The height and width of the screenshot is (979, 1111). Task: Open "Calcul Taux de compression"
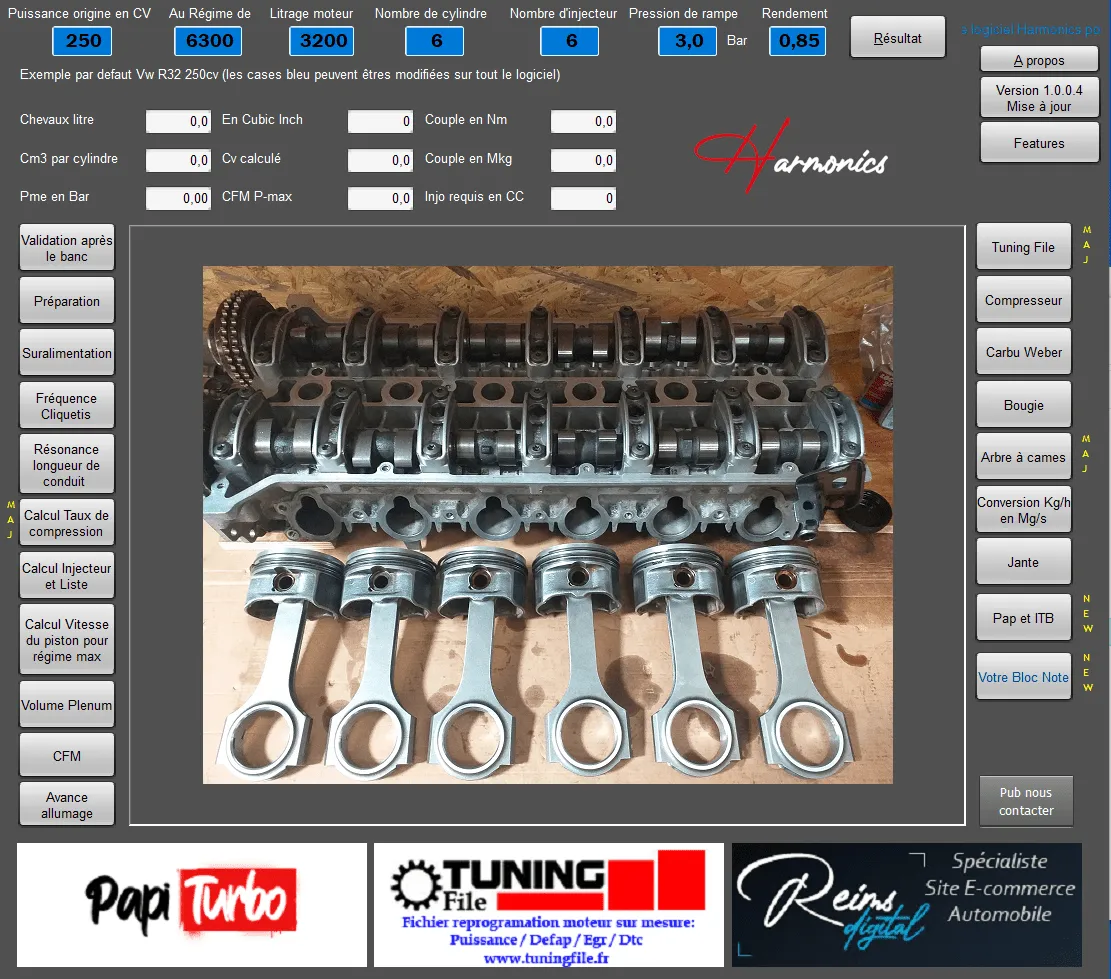tap(66, 522)
